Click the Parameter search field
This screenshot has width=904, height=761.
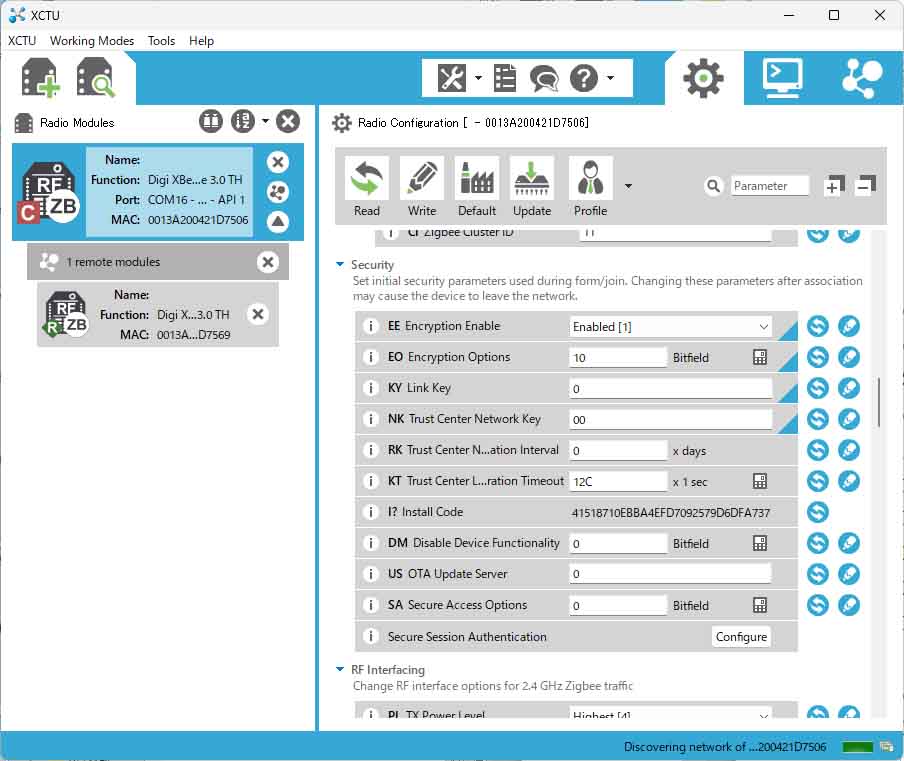point(768,186)
